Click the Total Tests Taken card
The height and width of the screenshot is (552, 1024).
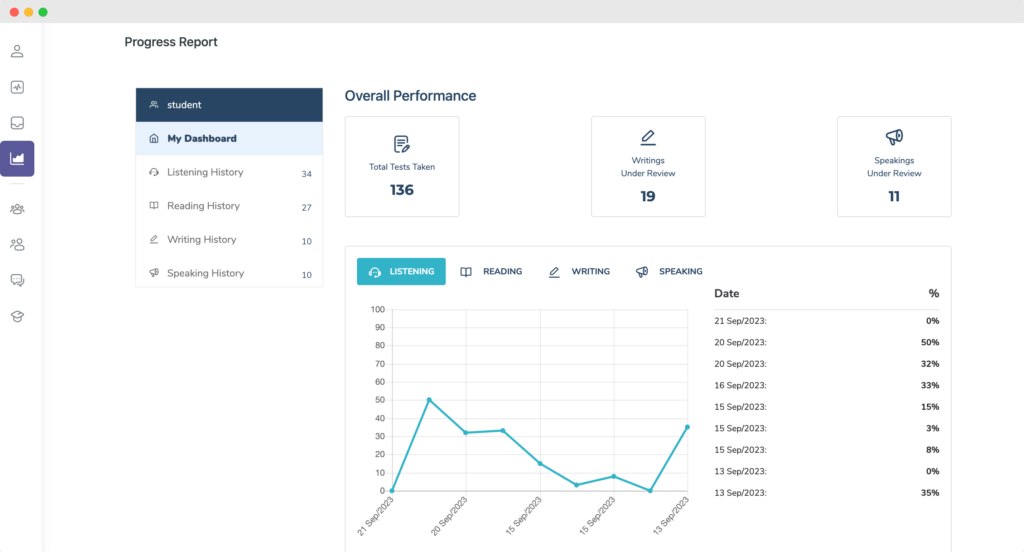(402, 166)
